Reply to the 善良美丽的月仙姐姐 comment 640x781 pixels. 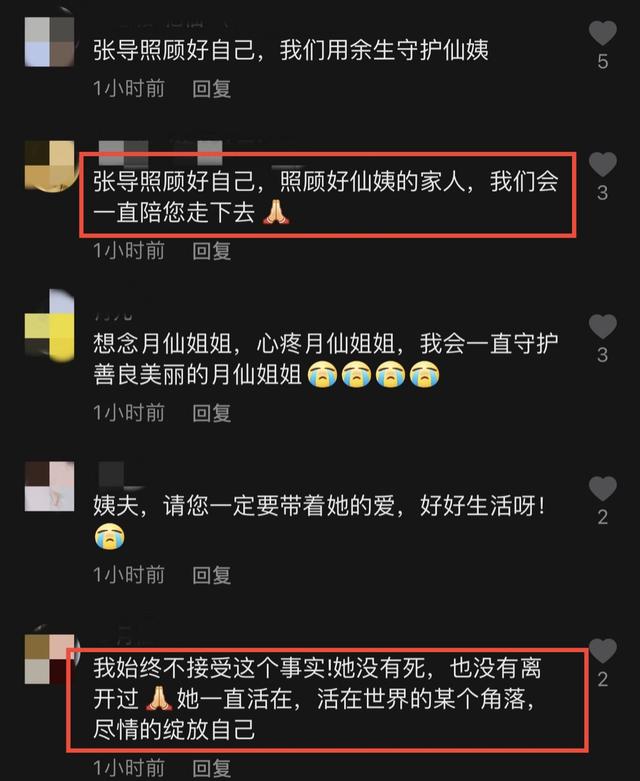(x=212, y=413)
